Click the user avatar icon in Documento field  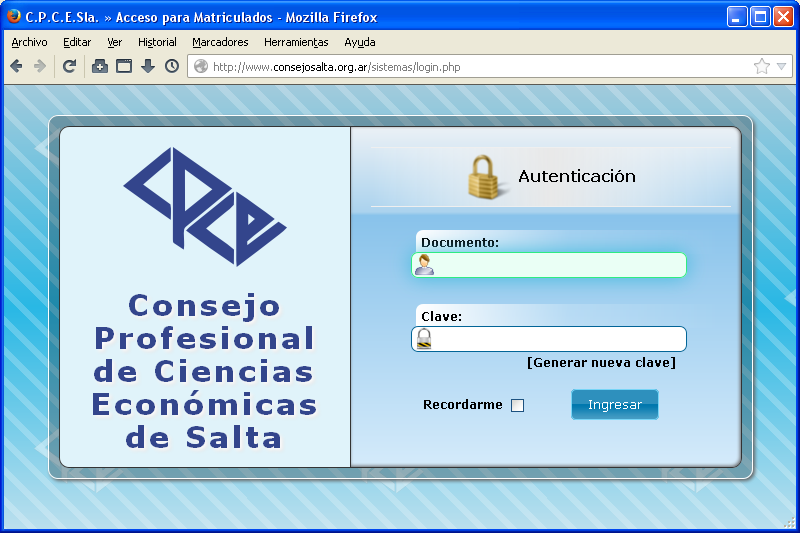[x=424, y=265]
